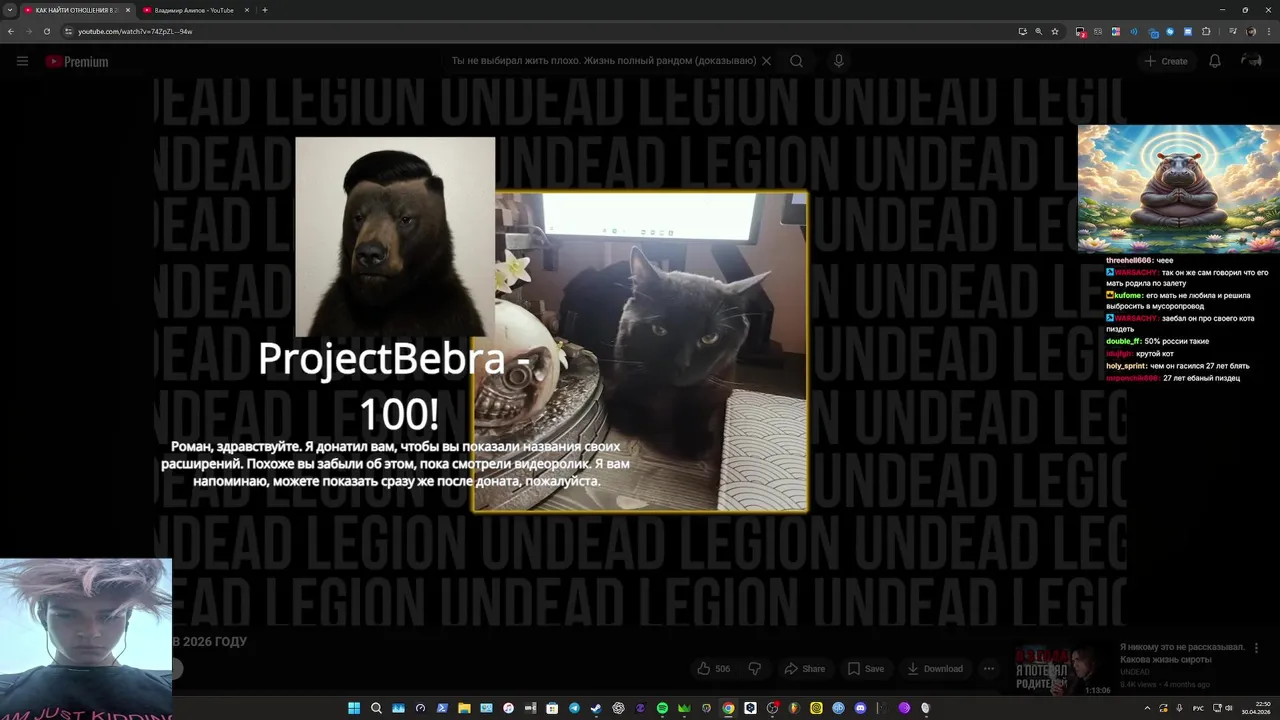Click the YouTube Premium logo
Viewport: 1280px width, 720px height.
76,61
